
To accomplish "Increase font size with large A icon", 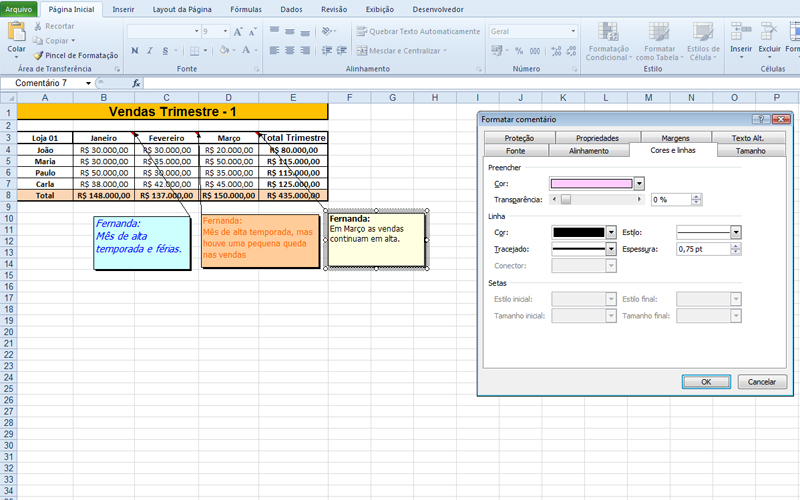I will pyautogui.click(x=238, y=32).
